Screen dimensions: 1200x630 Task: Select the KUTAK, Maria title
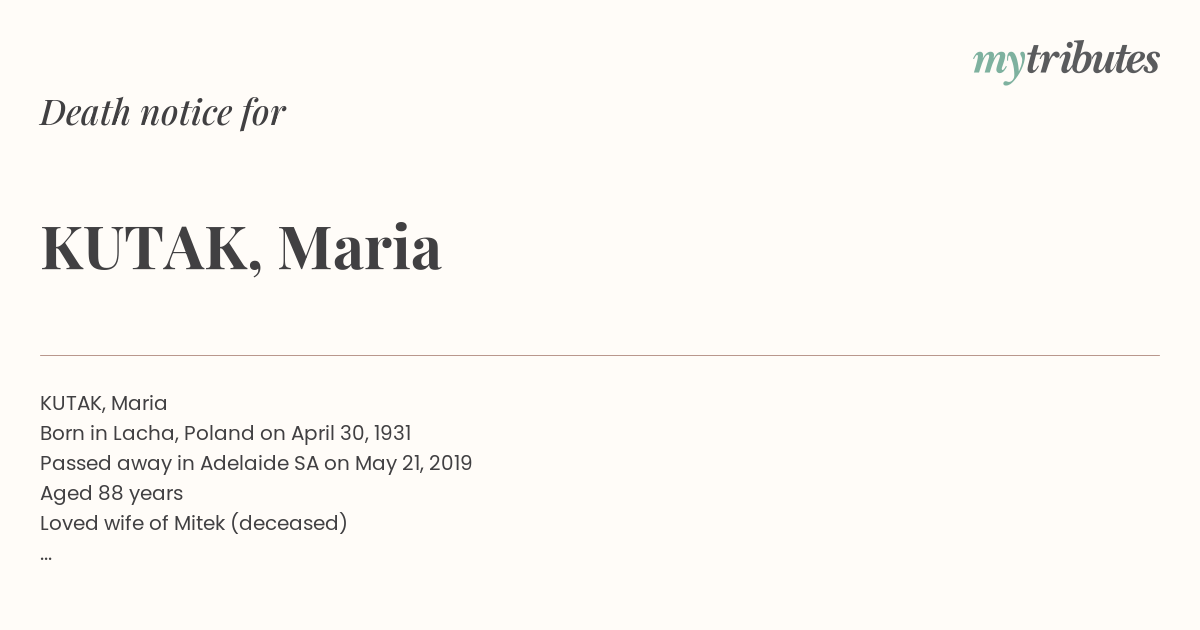(x=241, y=248)
